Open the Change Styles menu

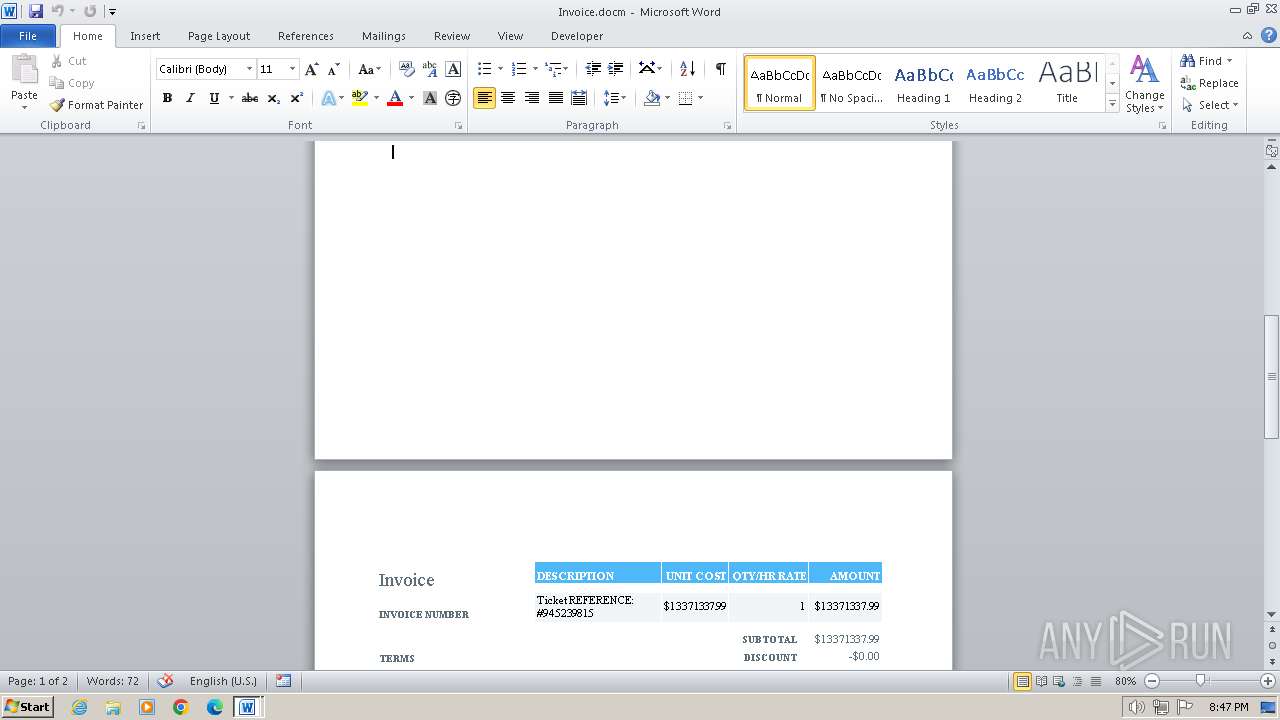(1144, 84)
